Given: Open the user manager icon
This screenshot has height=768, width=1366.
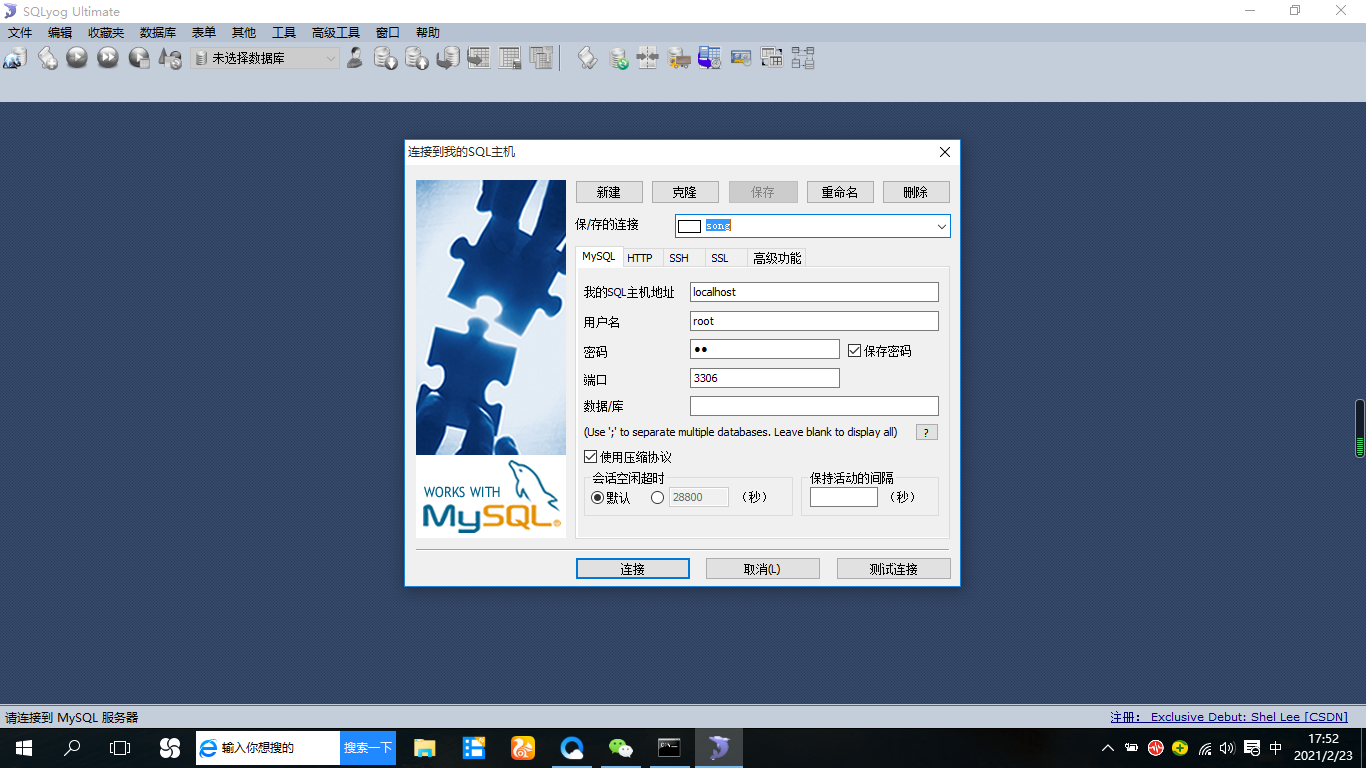Looking at the screenshot, I should (355, 58).
